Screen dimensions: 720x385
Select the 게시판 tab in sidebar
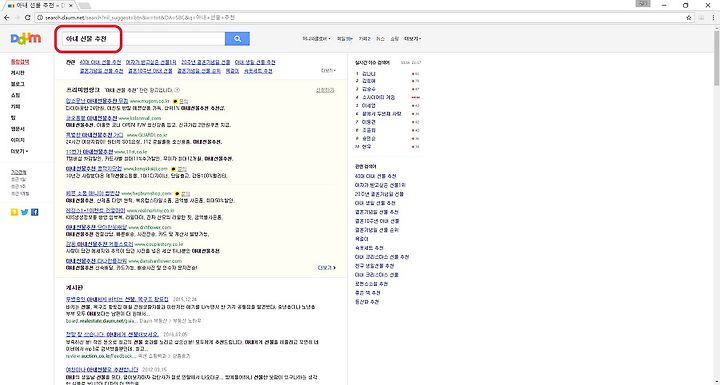(x=18, y=73)
